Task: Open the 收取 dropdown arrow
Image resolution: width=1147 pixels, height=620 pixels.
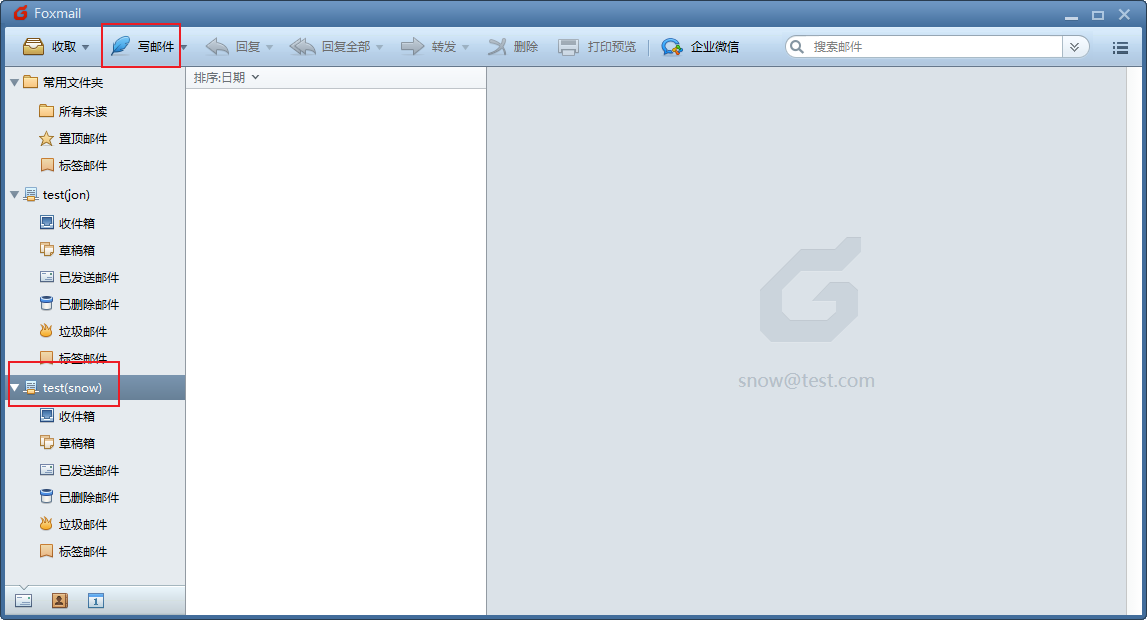Action: (85, 48)
